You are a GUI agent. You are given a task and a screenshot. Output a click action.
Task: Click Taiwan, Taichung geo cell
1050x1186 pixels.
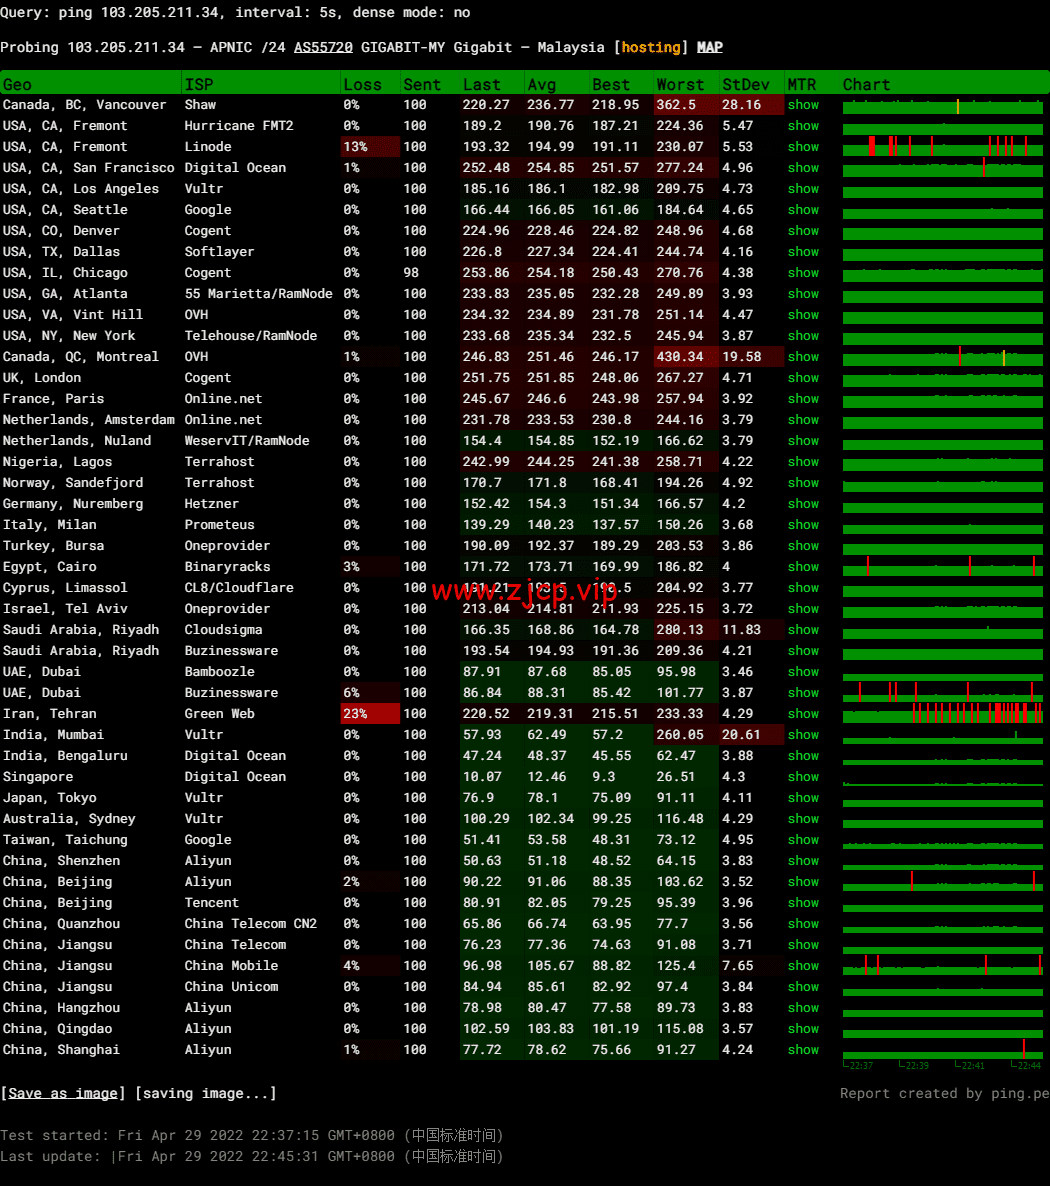tap(65, 840)
